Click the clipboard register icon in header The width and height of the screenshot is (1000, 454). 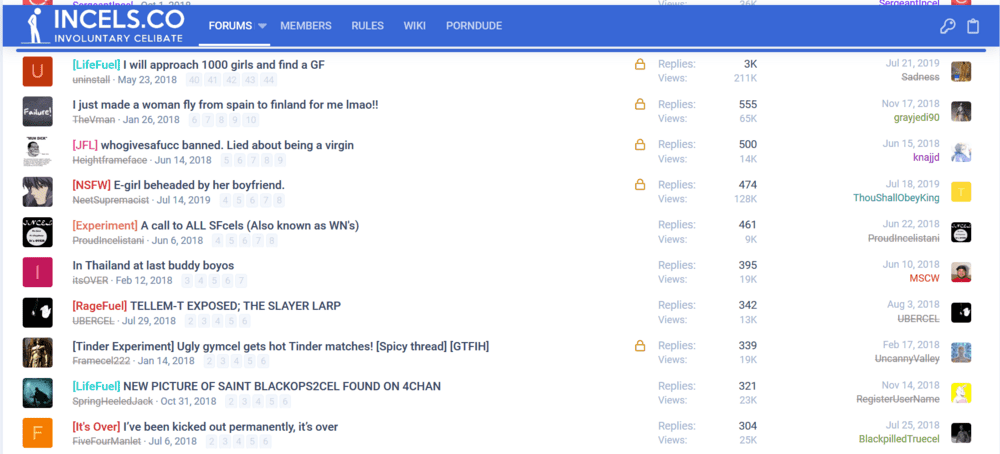point(973,26)
